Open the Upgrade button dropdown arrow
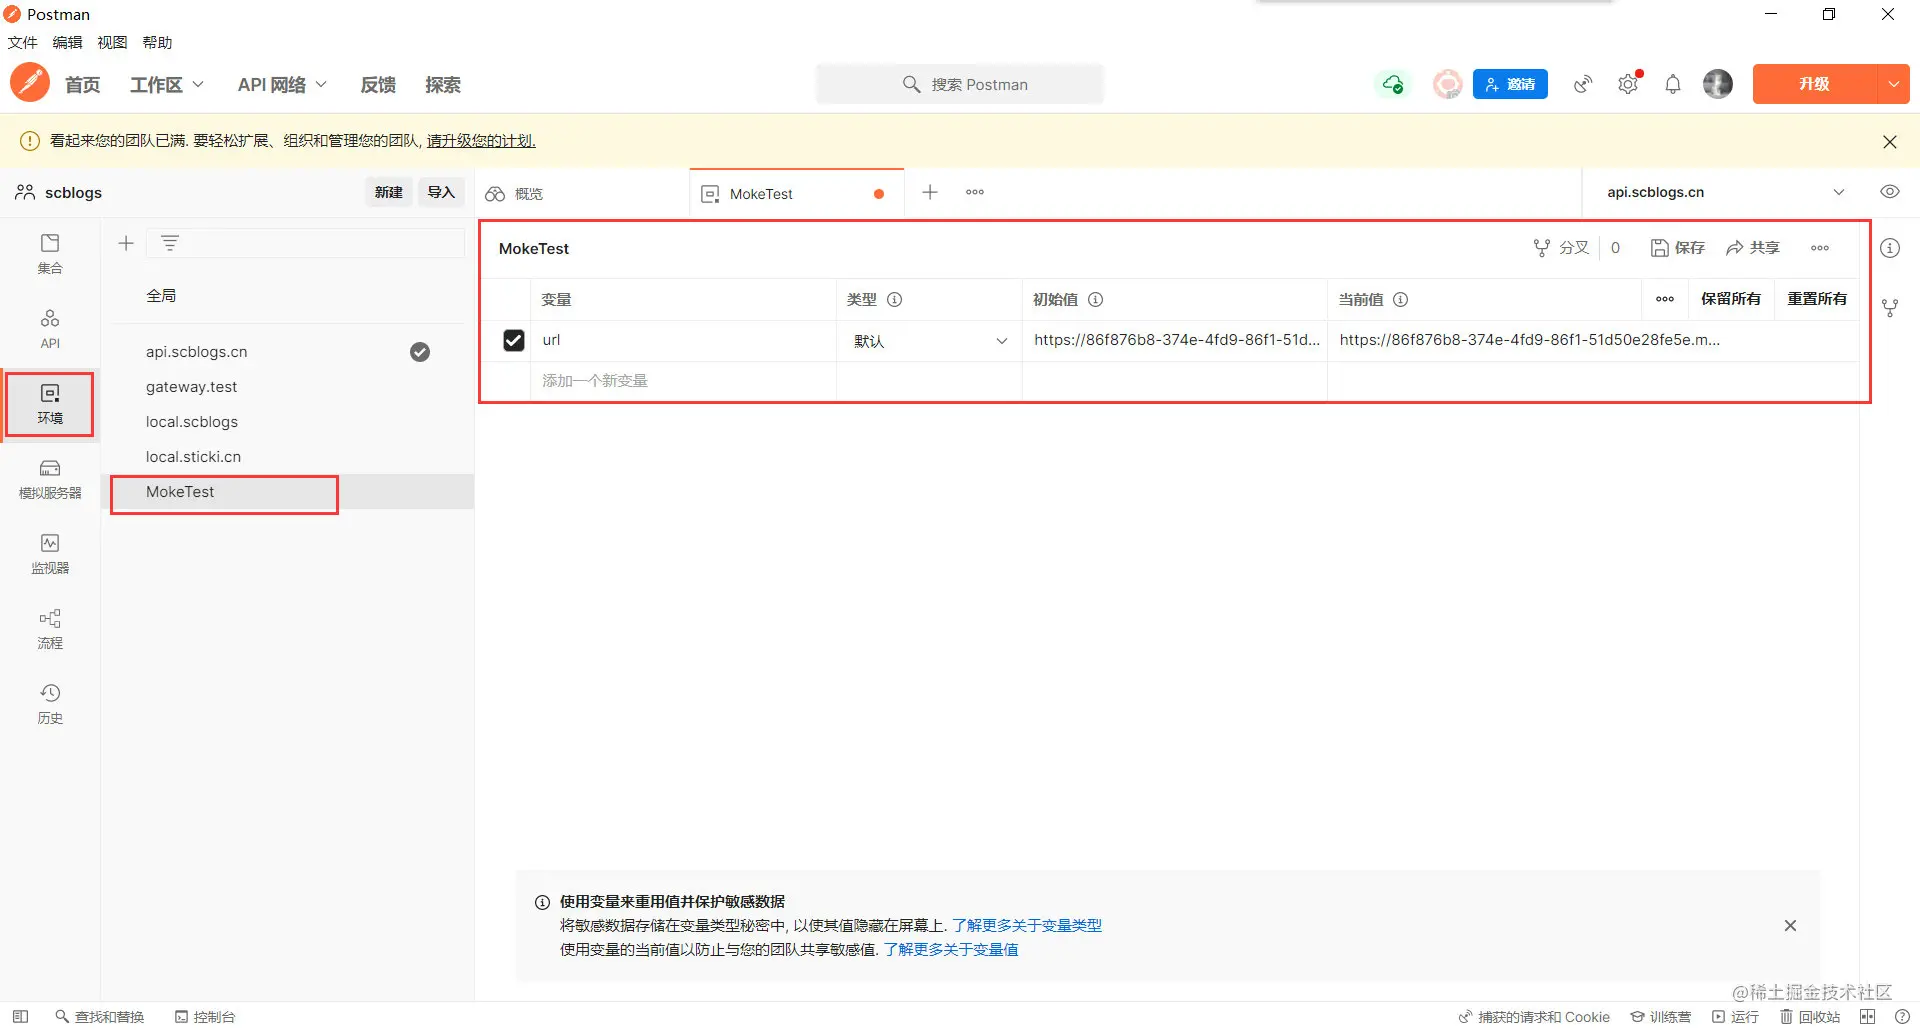The width and height of the screenshot is (1920, 1030). (x=1894, y=84)
